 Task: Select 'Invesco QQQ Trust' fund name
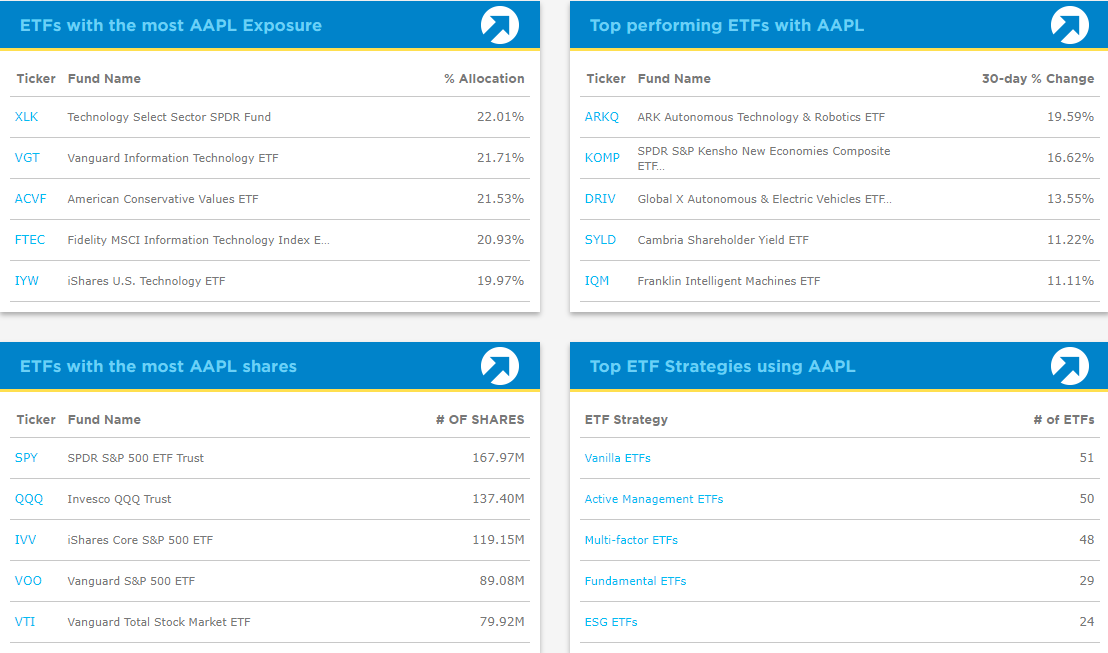point(119,499)
